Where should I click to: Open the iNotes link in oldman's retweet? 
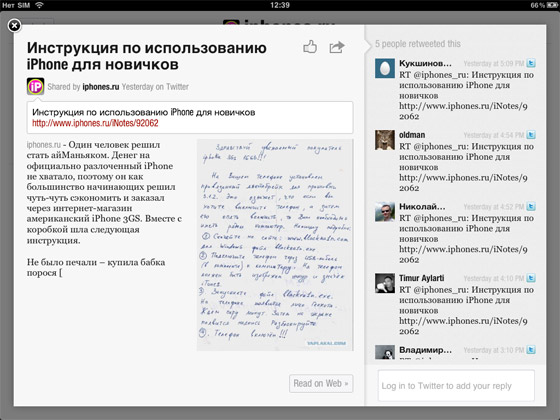point(463,183)
